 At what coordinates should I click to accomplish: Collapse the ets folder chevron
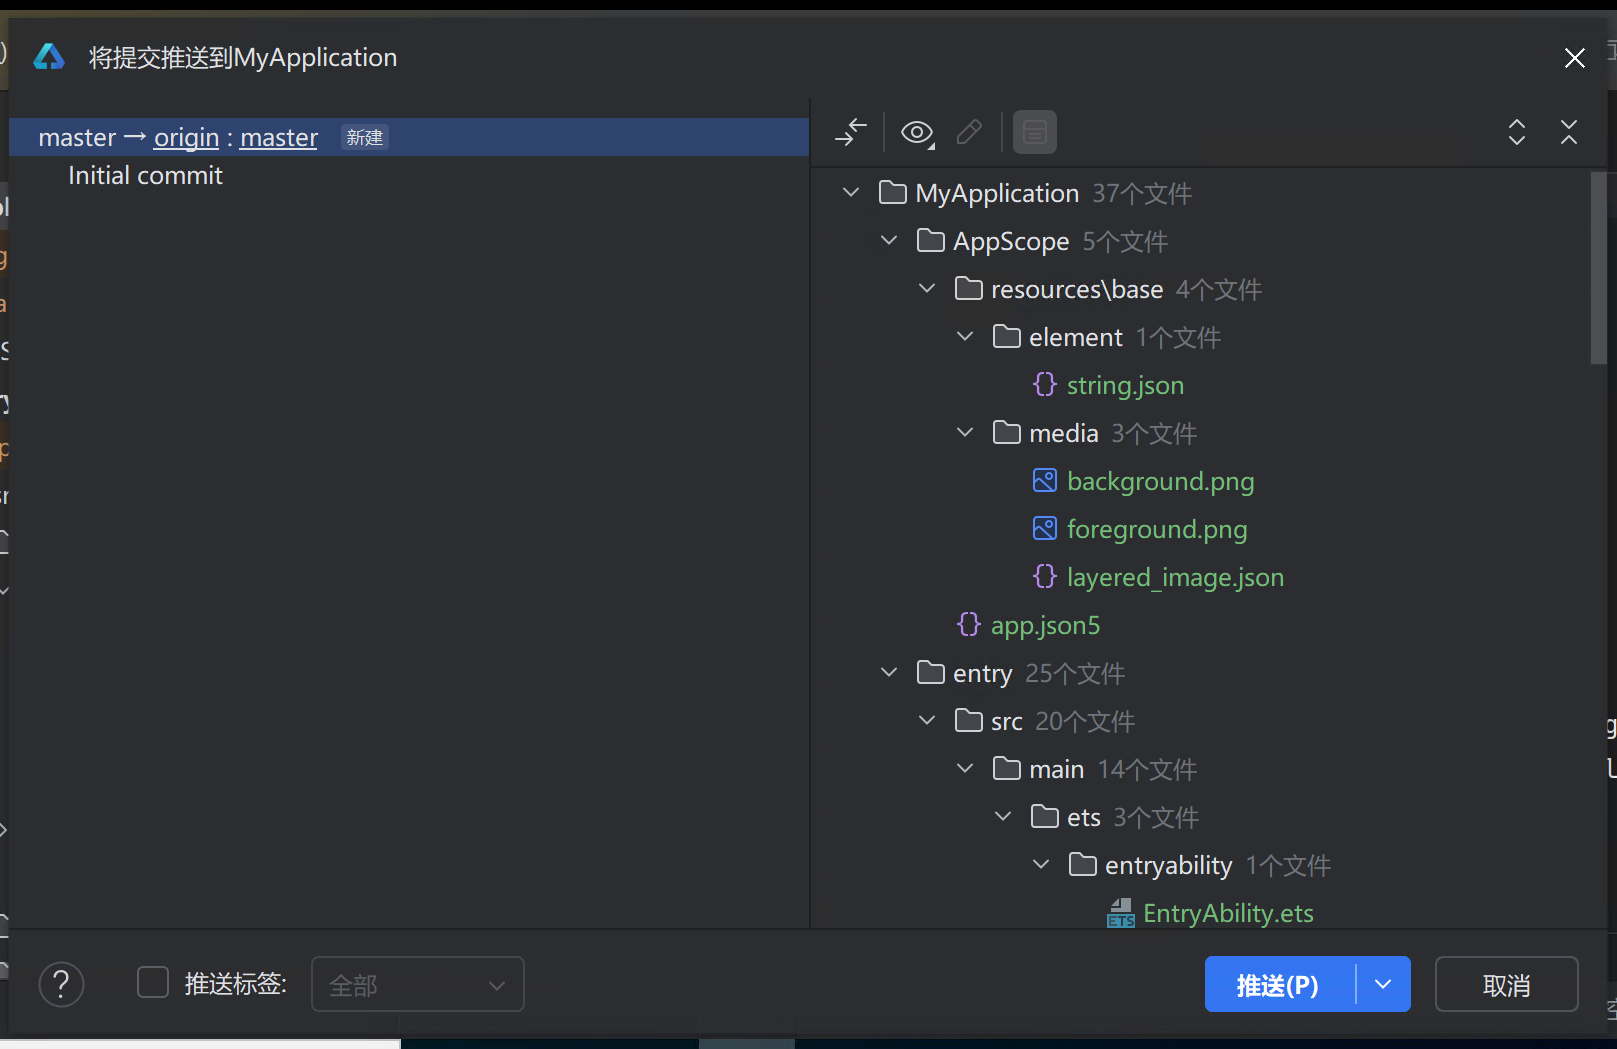tap(1003, 816)
